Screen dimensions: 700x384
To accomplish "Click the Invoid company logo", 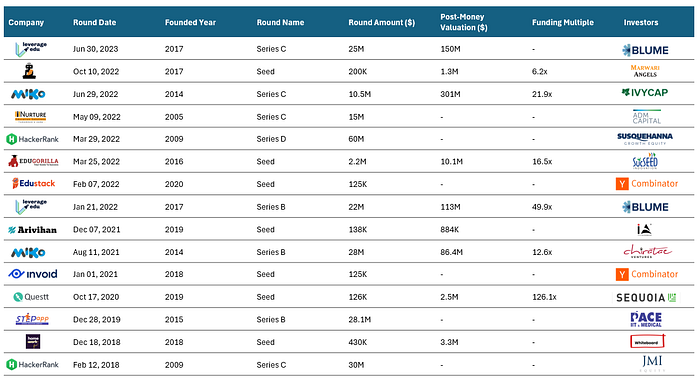I will point(33,274).
